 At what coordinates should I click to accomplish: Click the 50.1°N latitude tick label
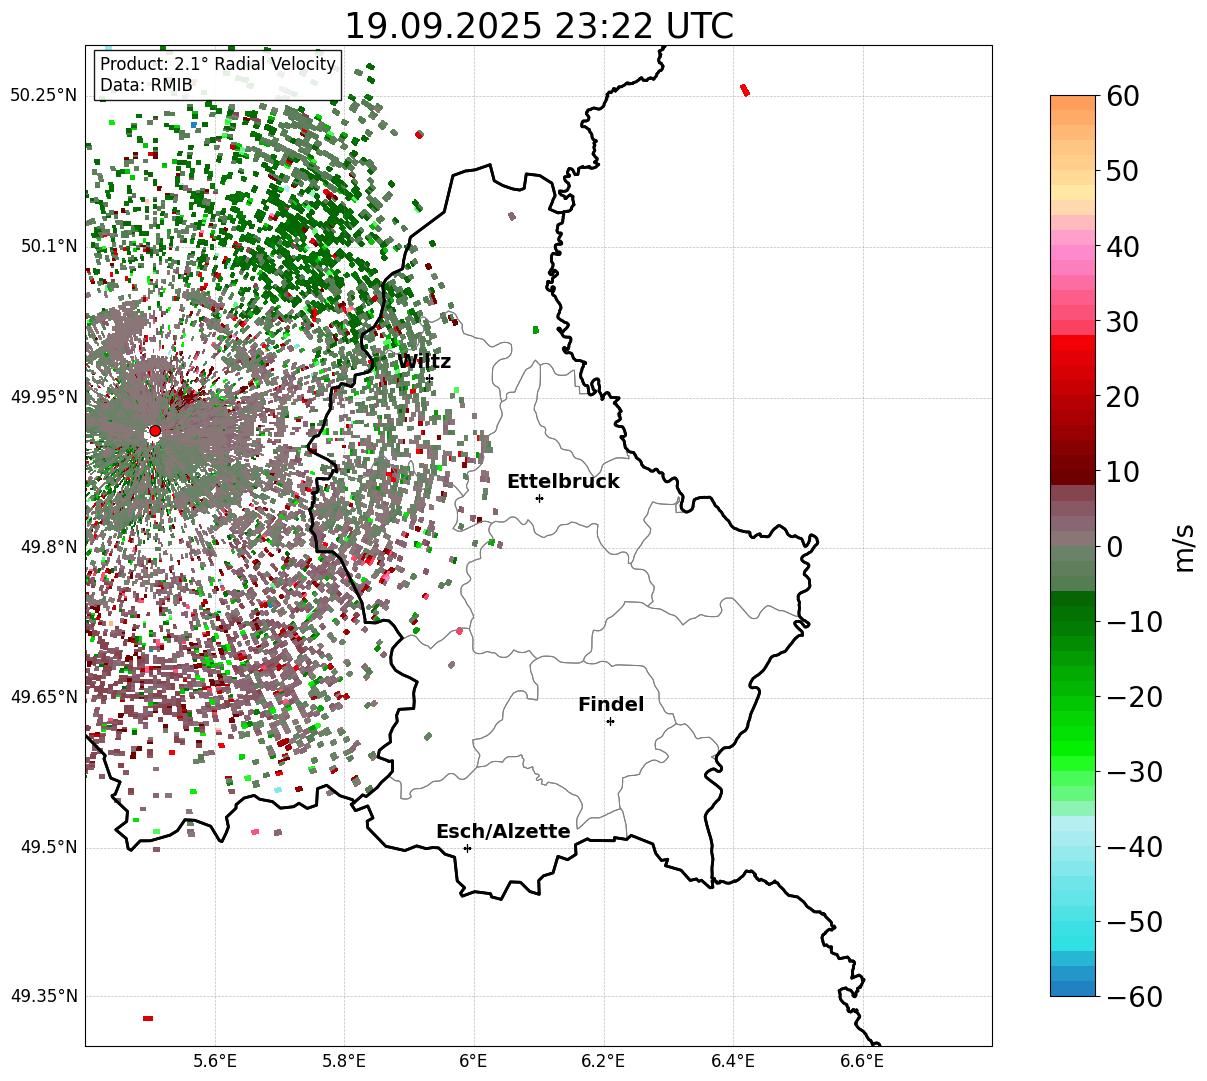tap(48, 246)
